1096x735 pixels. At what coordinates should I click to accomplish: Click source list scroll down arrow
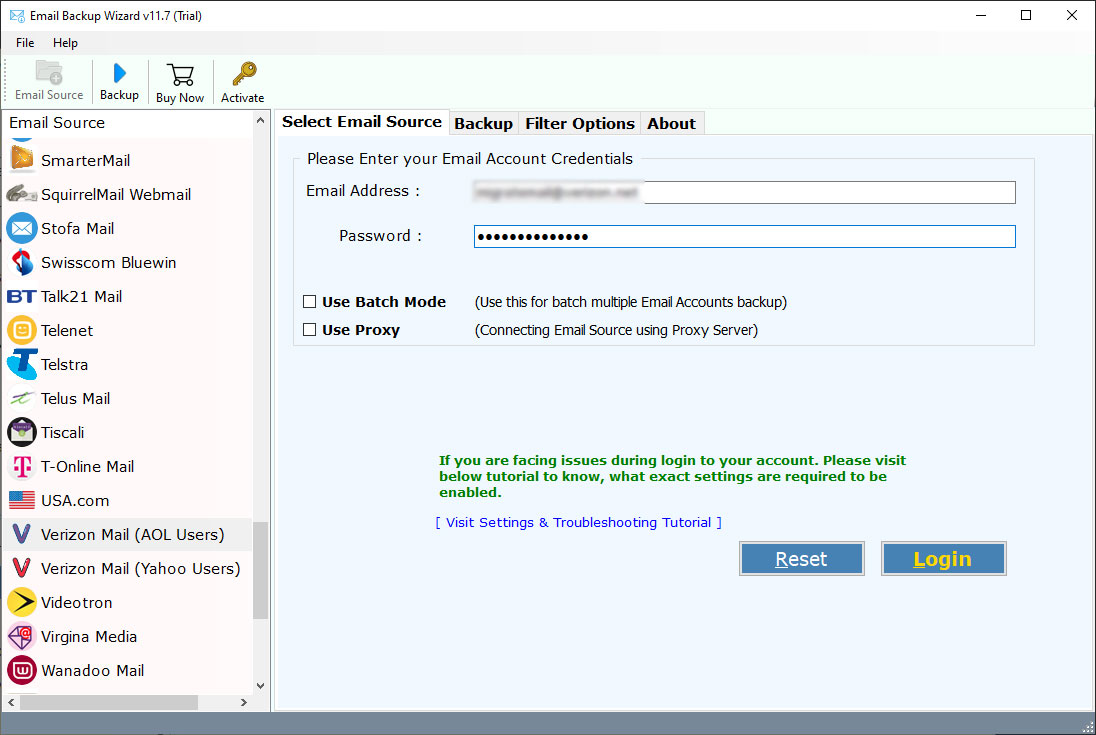pos(261,685)
